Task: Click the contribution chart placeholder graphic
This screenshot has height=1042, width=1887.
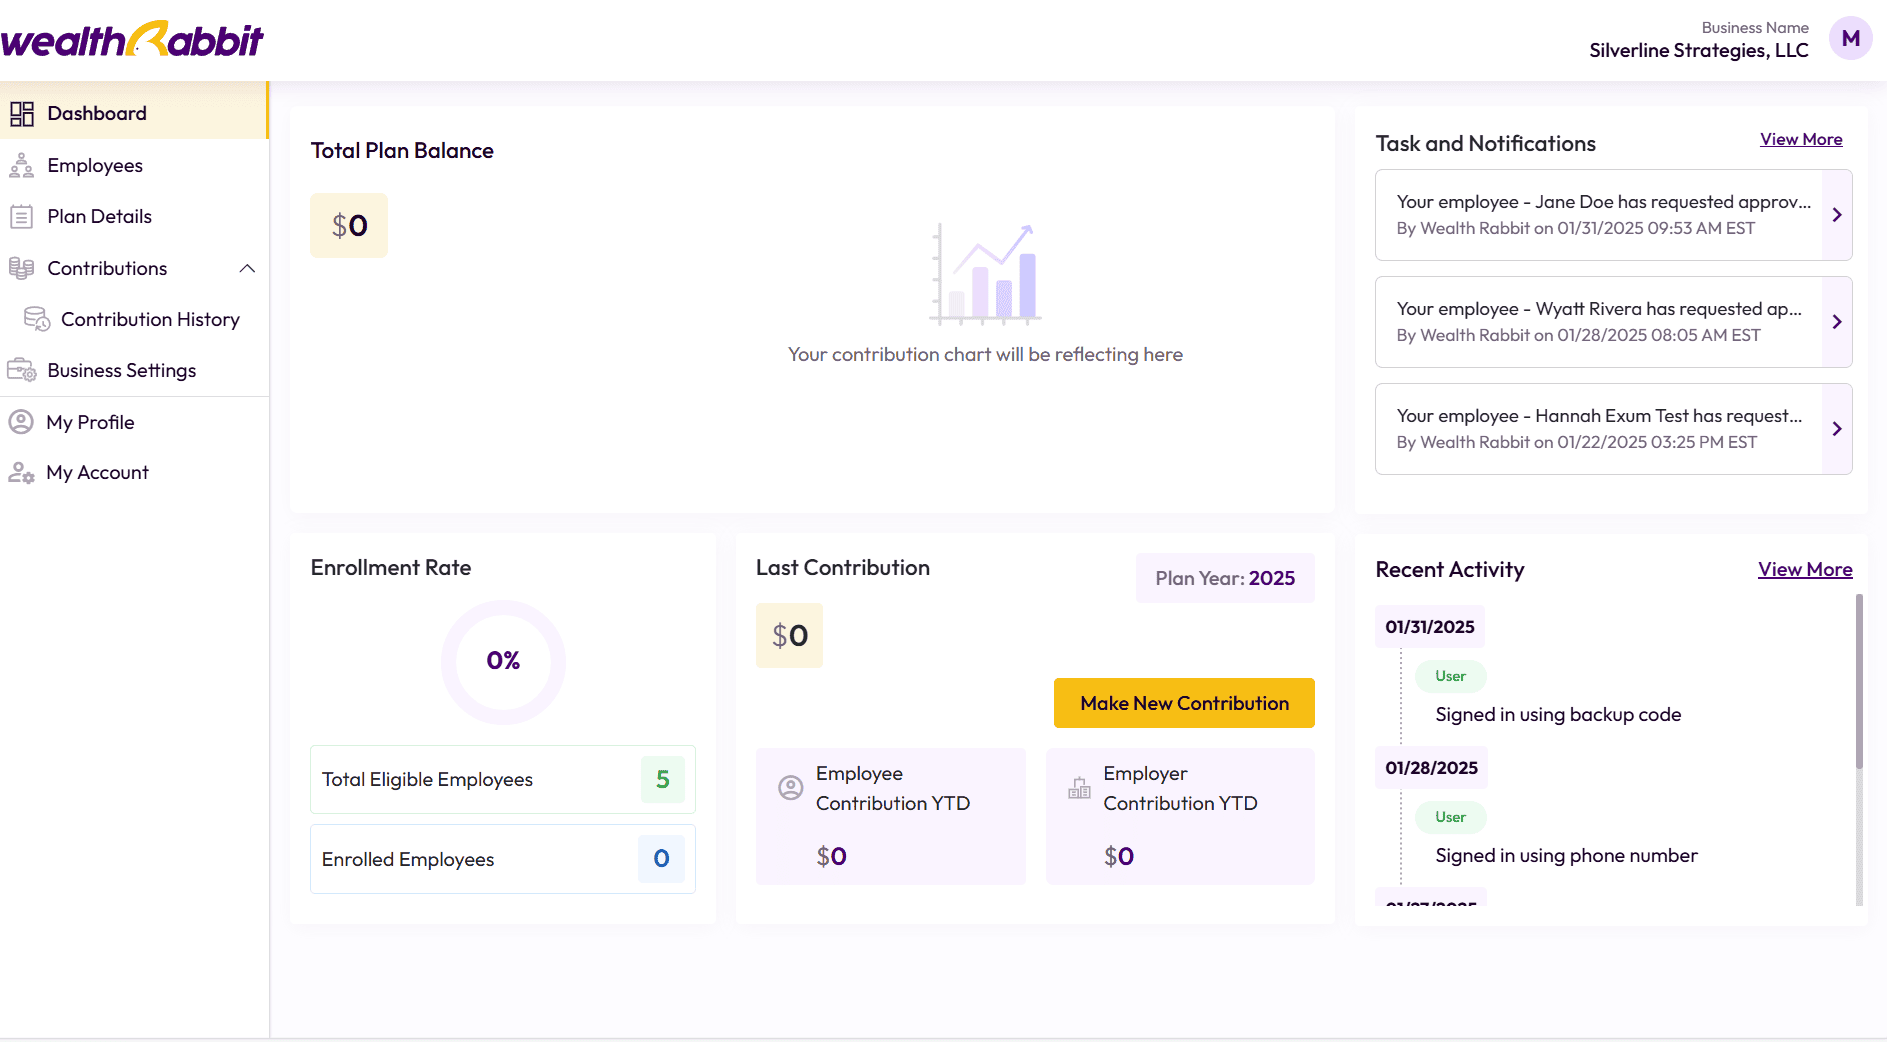Action: [985, 274]
